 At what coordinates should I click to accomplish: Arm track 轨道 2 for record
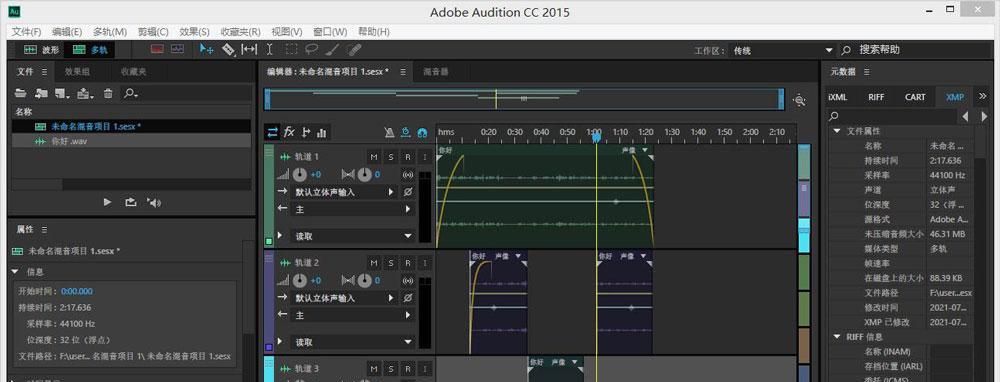[x=408, y=263]
